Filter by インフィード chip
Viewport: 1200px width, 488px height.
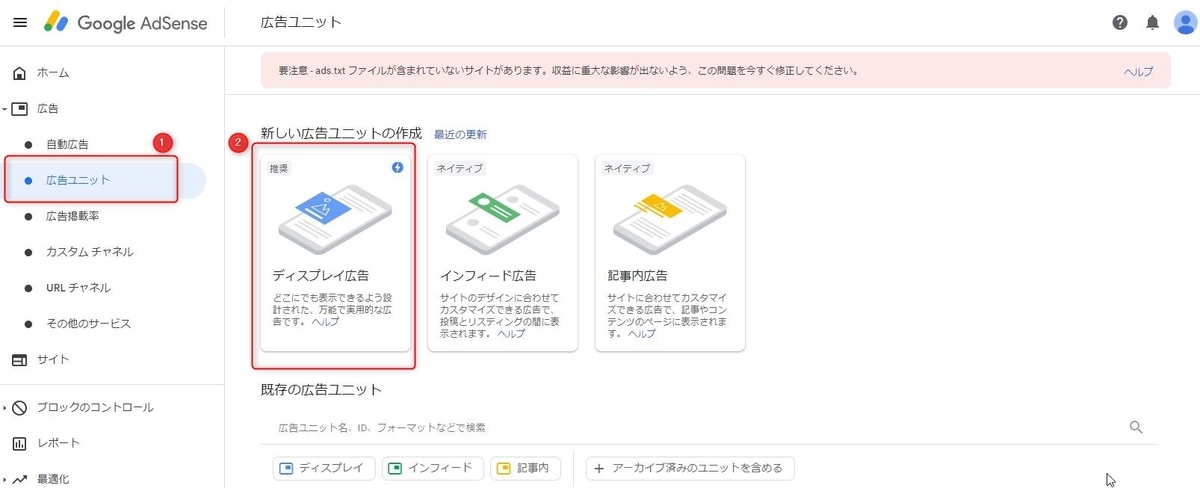click(x=433, y=468)
